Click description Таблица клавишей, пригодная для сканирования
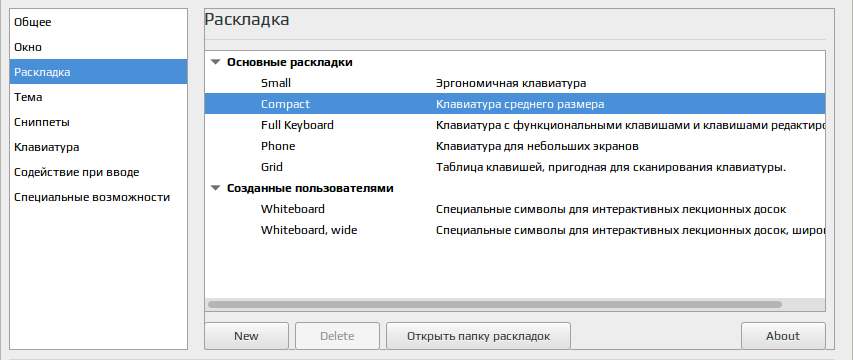The height and width of the screenshot is (360, 853). 611,167
